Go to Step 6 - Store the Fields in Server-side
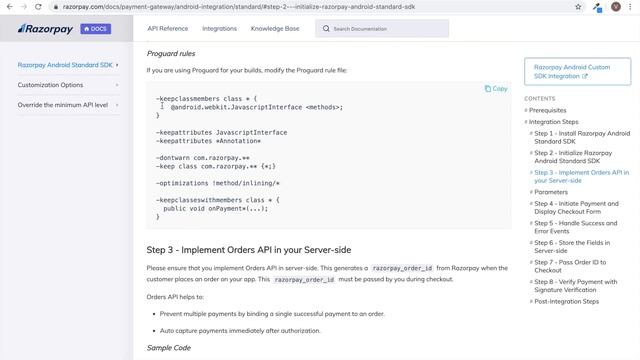The height and width of the screenshot is (360, 640). coord(572,247)
